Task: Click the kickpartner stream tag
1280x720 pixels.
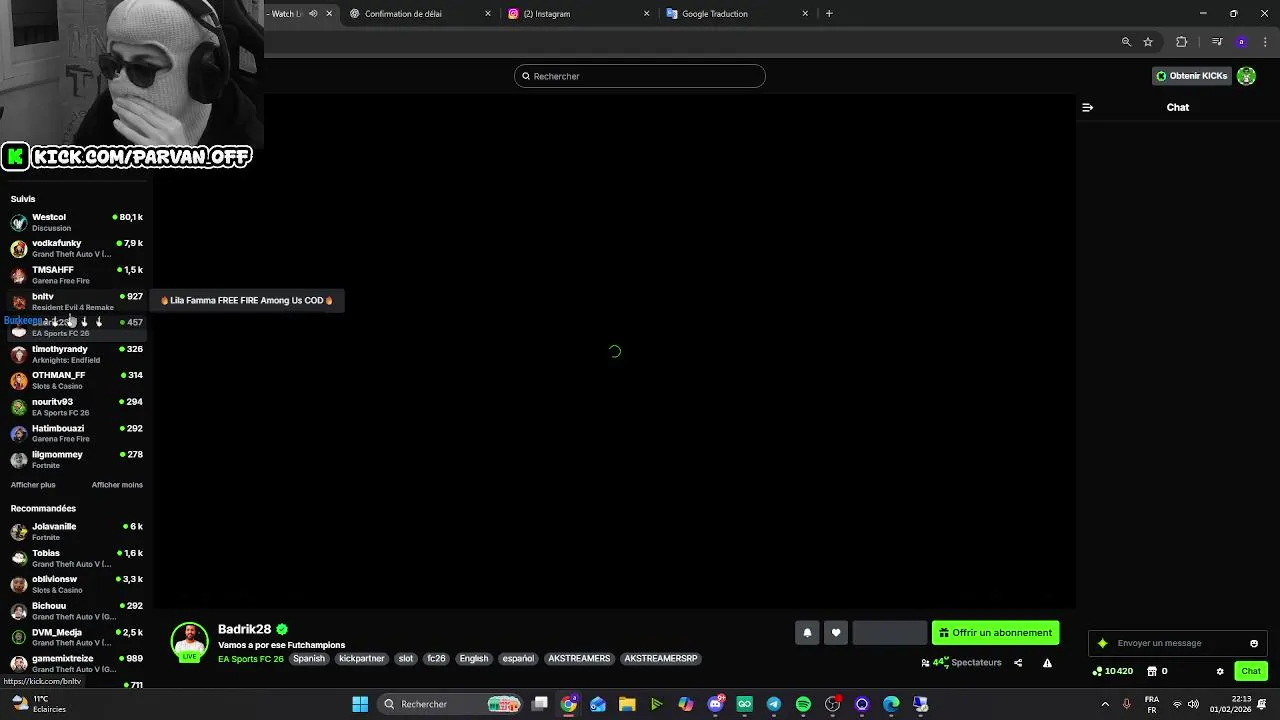Action: tap(362, 659)
